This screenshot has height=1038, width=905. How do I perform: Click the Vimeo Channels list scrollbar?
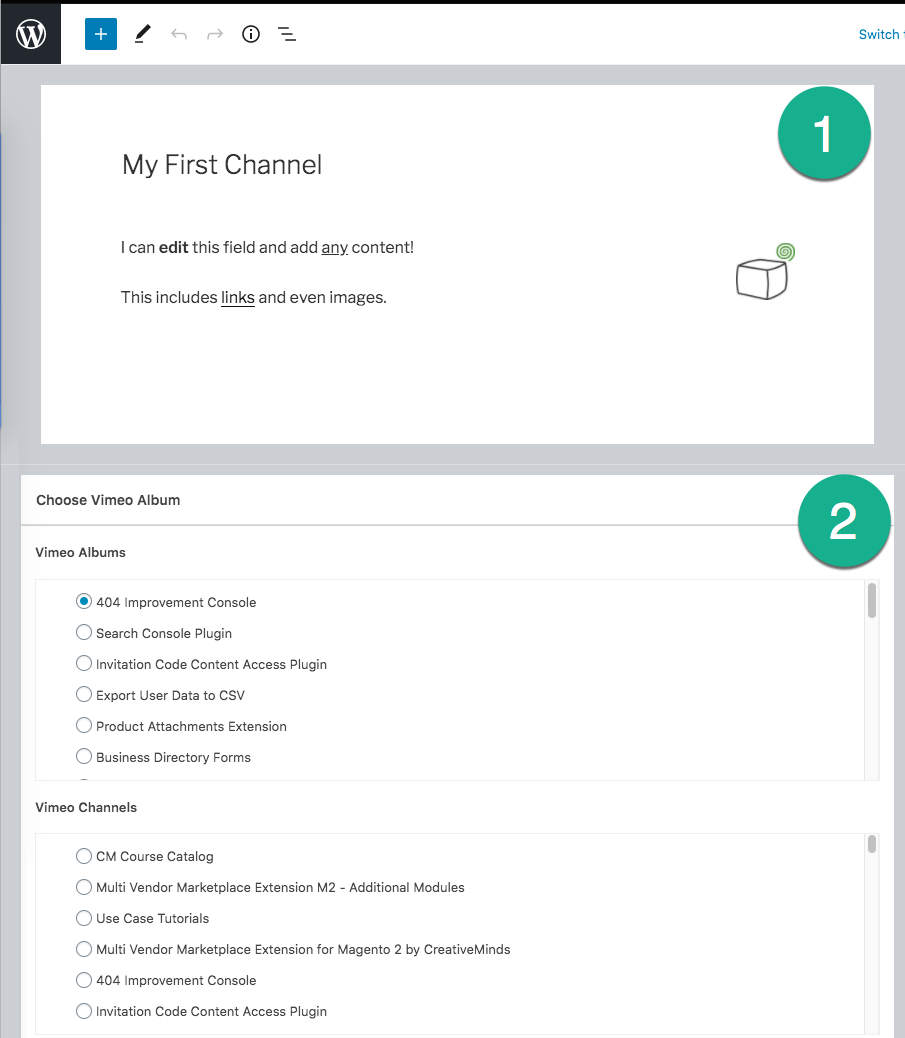tap(872, 844)
